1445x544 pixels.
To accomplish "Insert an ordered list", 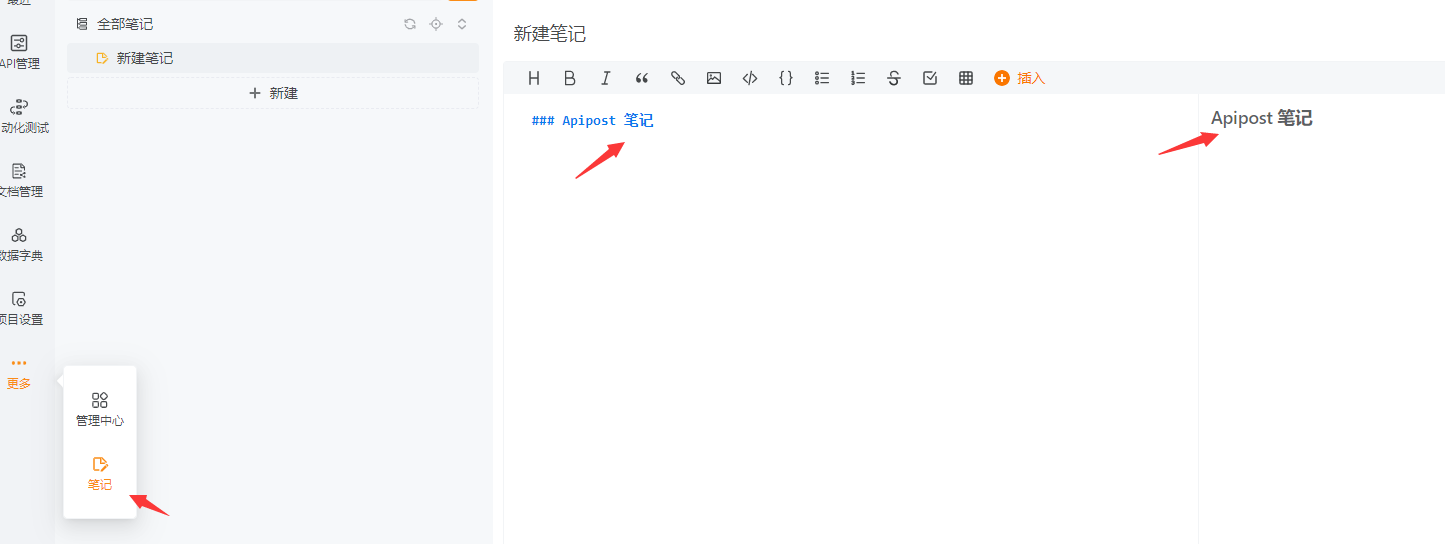I will (858, 78).
